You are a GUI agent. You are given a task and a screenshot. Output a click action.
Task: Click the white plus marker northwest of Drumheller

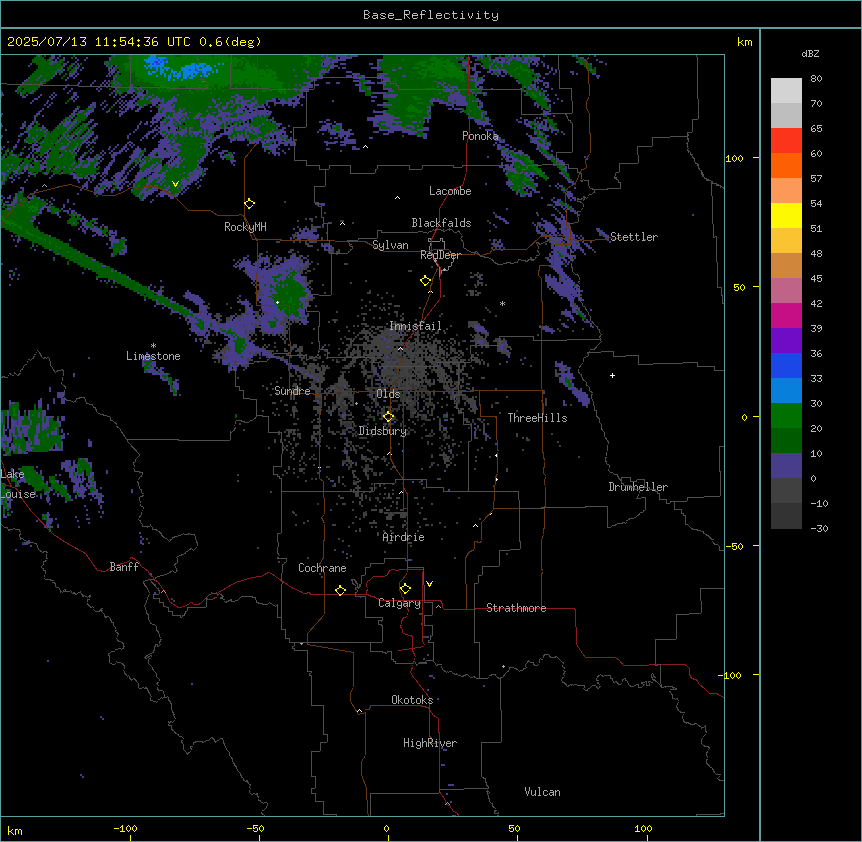[x=612, y=375]
